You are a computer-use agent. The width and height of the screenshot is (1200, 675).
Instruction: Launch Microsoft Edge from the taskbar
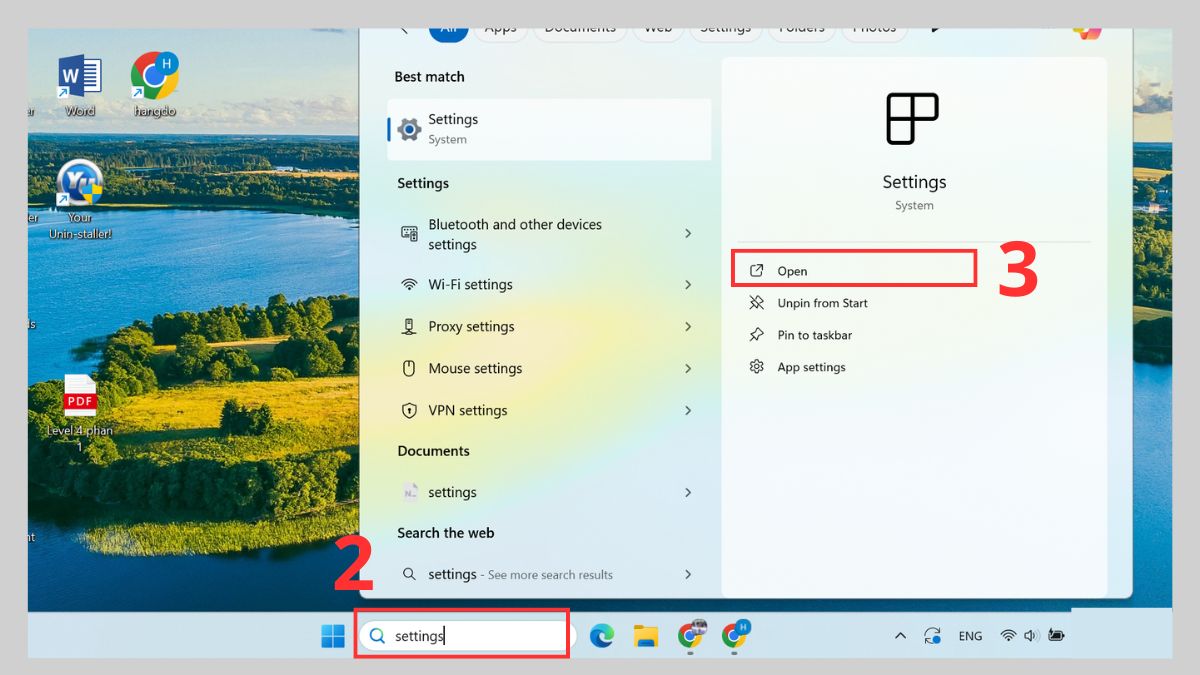pyautogui.click(x=601, y=635)
